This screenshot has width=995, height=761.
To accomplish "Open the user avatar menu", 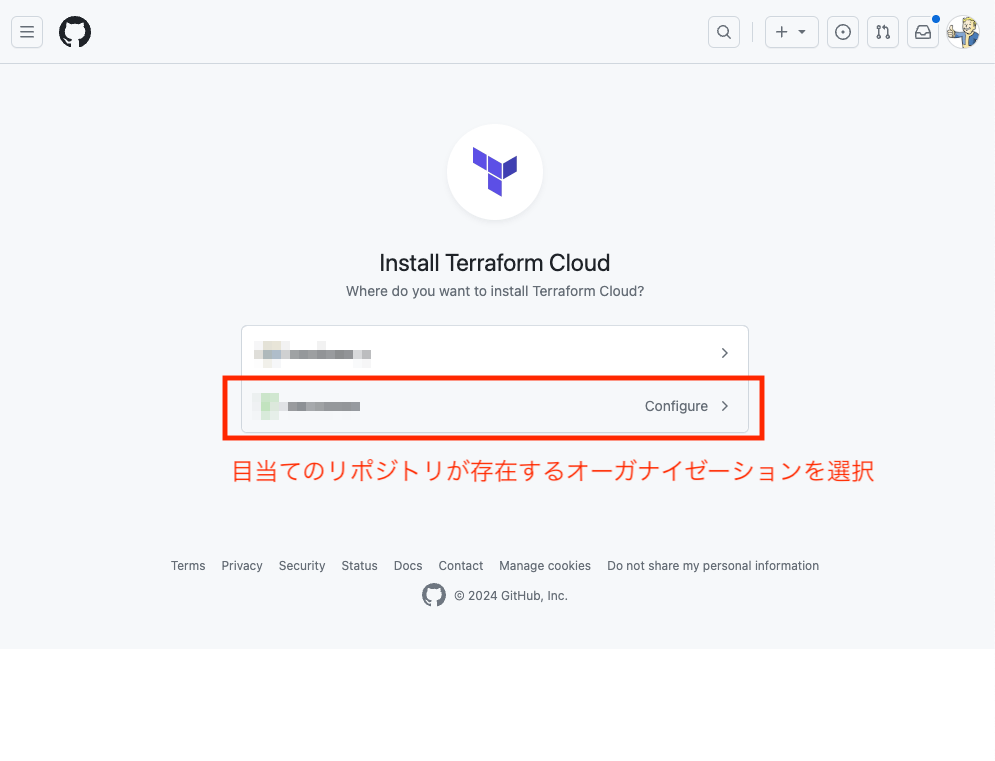I will pyautogui.click(x=963, y=32).
